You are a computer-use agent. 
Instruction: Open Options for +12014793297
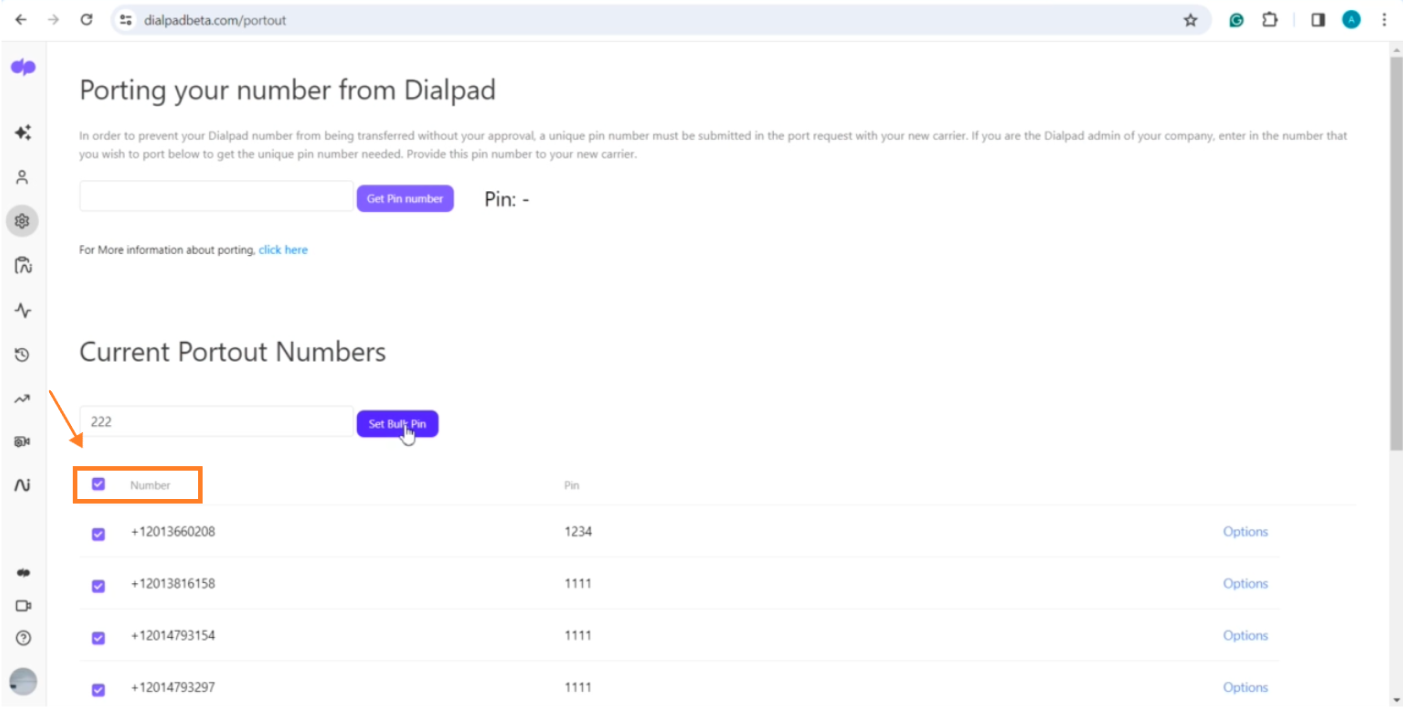[x=1245, y=688]
